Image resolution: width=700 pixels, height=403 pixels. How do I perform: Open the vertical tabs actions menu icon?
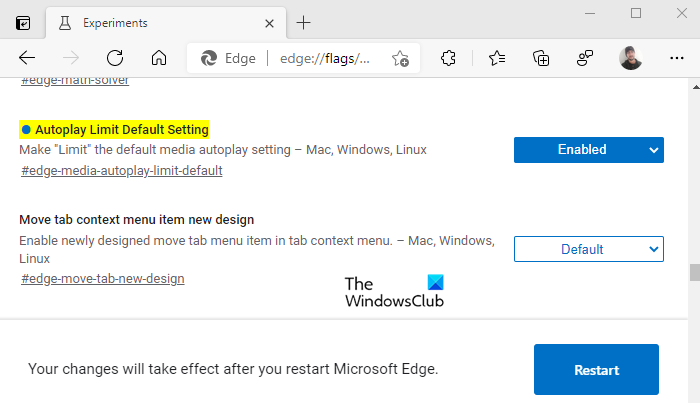[23, 22]
